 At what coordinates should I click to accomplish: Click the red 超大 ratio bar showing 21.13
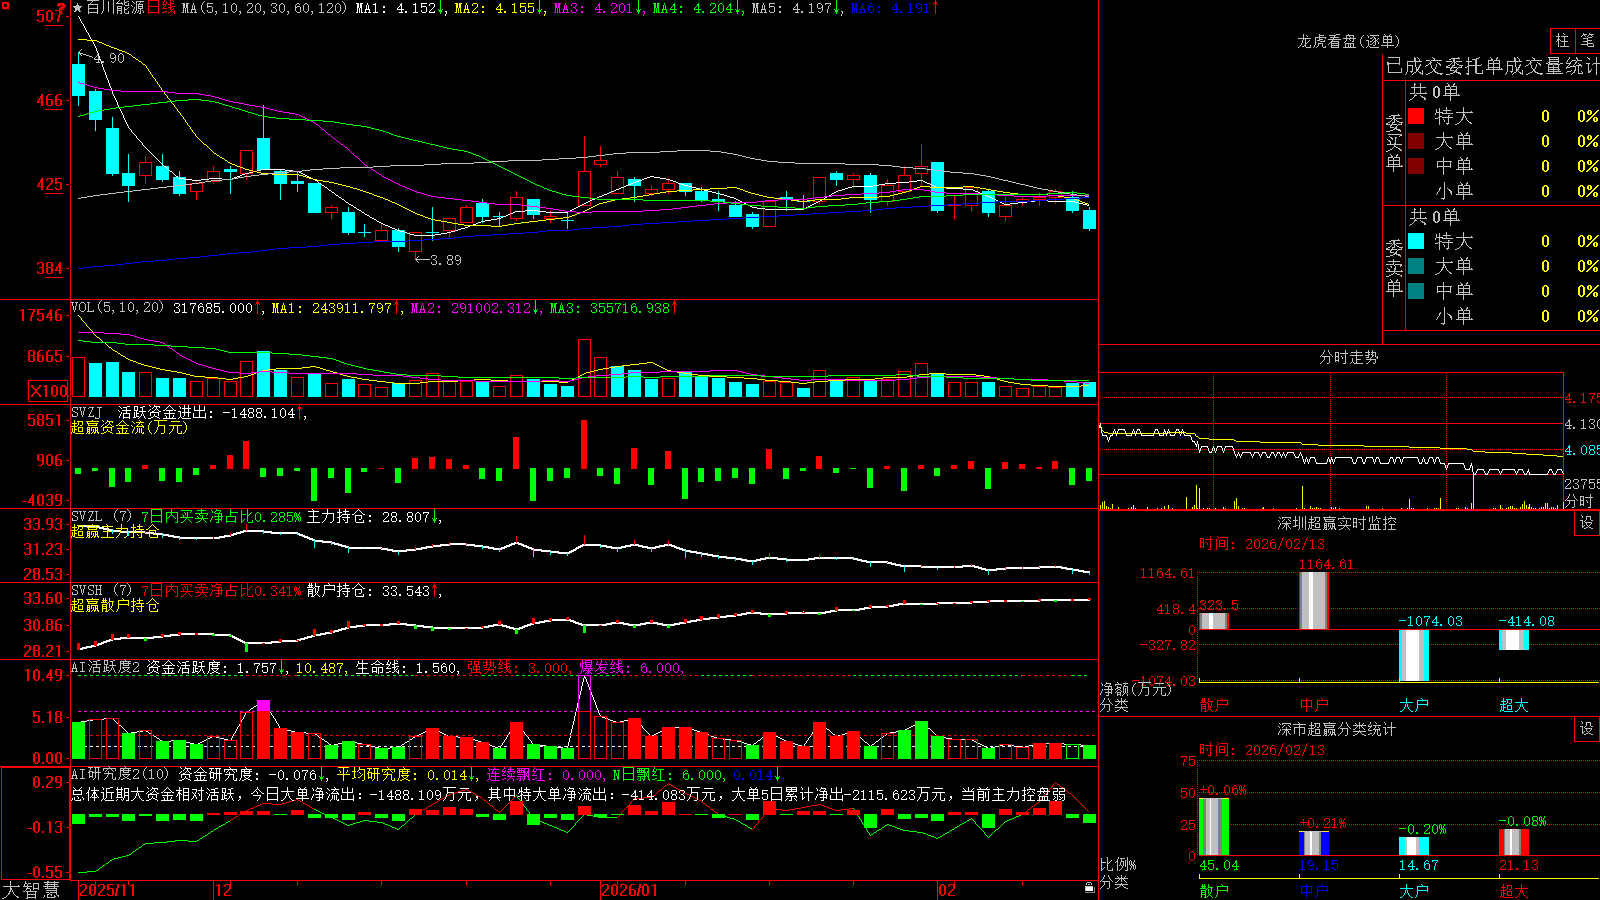pos(1514,843)
